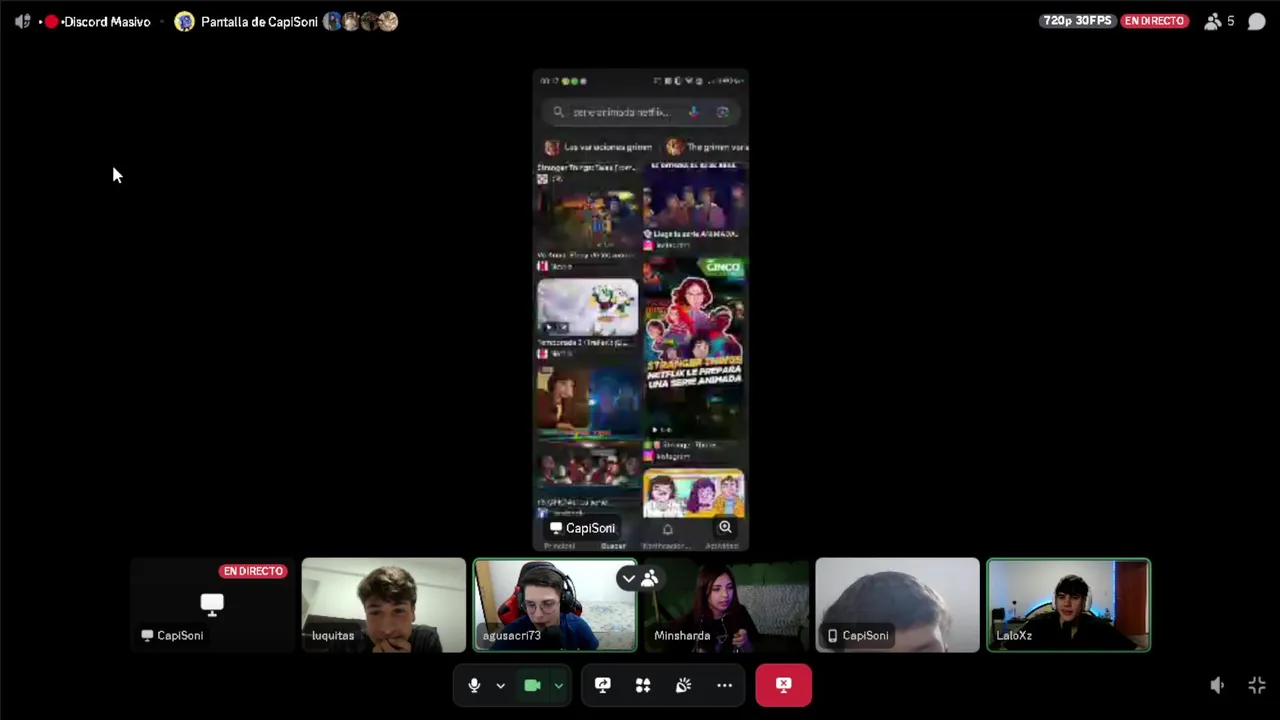Select the CapiSoni EN DIRECTO stream tile
This screenshot has width=1280, height=720.
[x=212, y=605]
